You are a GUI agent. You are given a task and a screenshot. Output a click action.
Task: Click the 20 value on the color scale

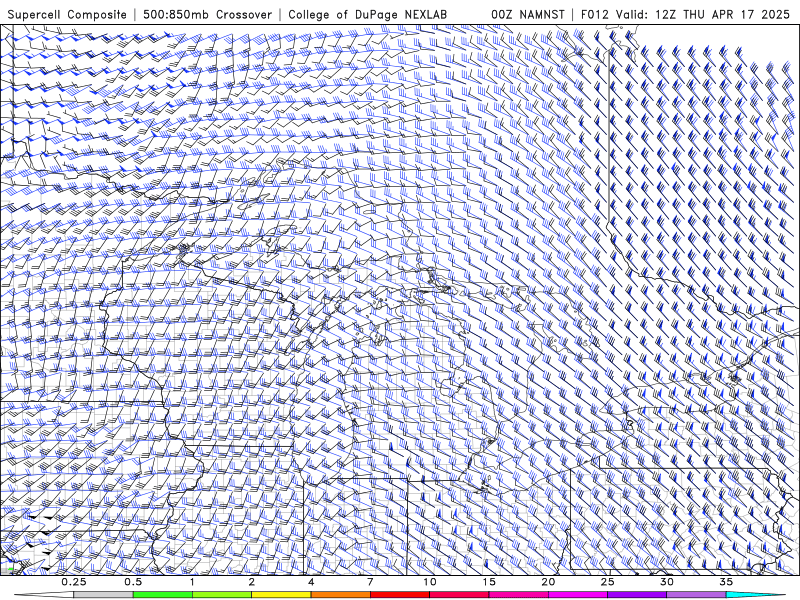[548, 582]
